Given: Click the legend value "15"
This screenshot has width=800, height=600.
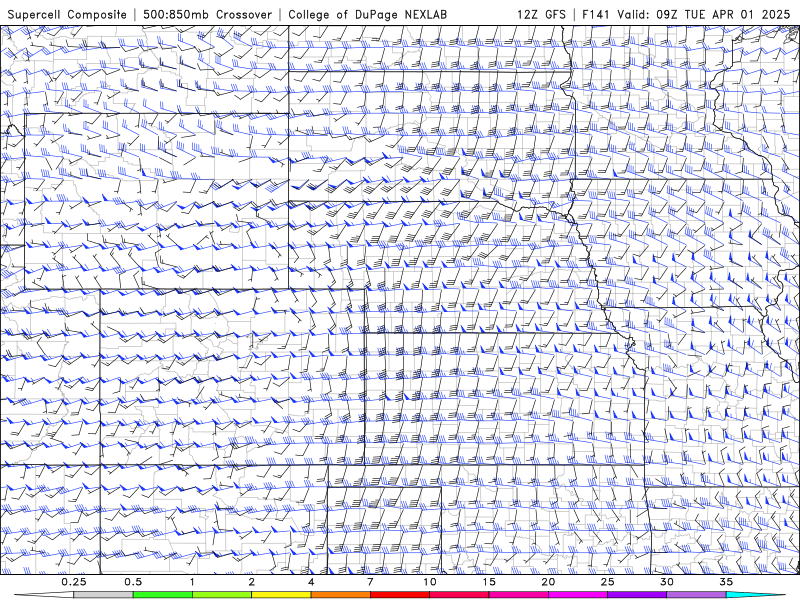Looking at the screenshot, I should (489, 582).
